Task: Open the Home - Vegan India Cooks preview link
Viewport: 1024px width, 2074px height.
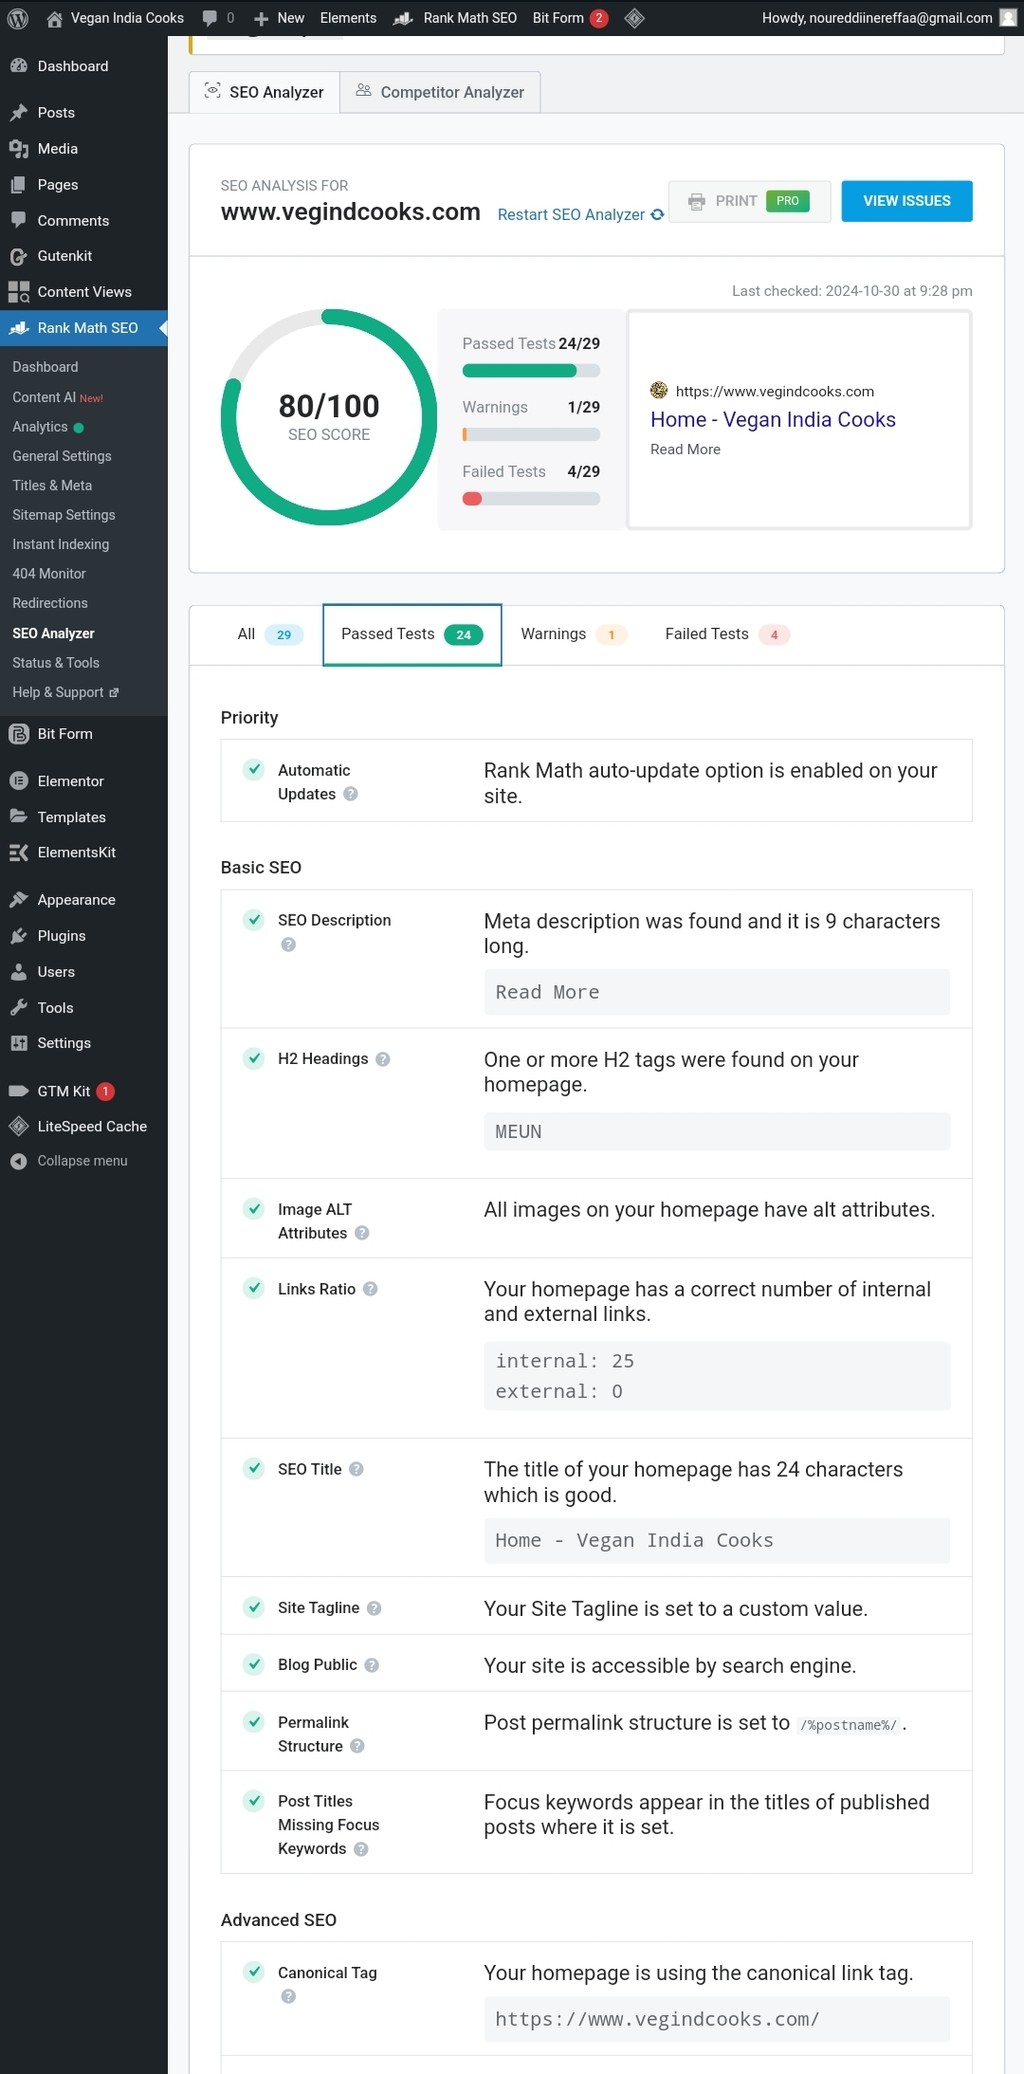Action: 773,420
